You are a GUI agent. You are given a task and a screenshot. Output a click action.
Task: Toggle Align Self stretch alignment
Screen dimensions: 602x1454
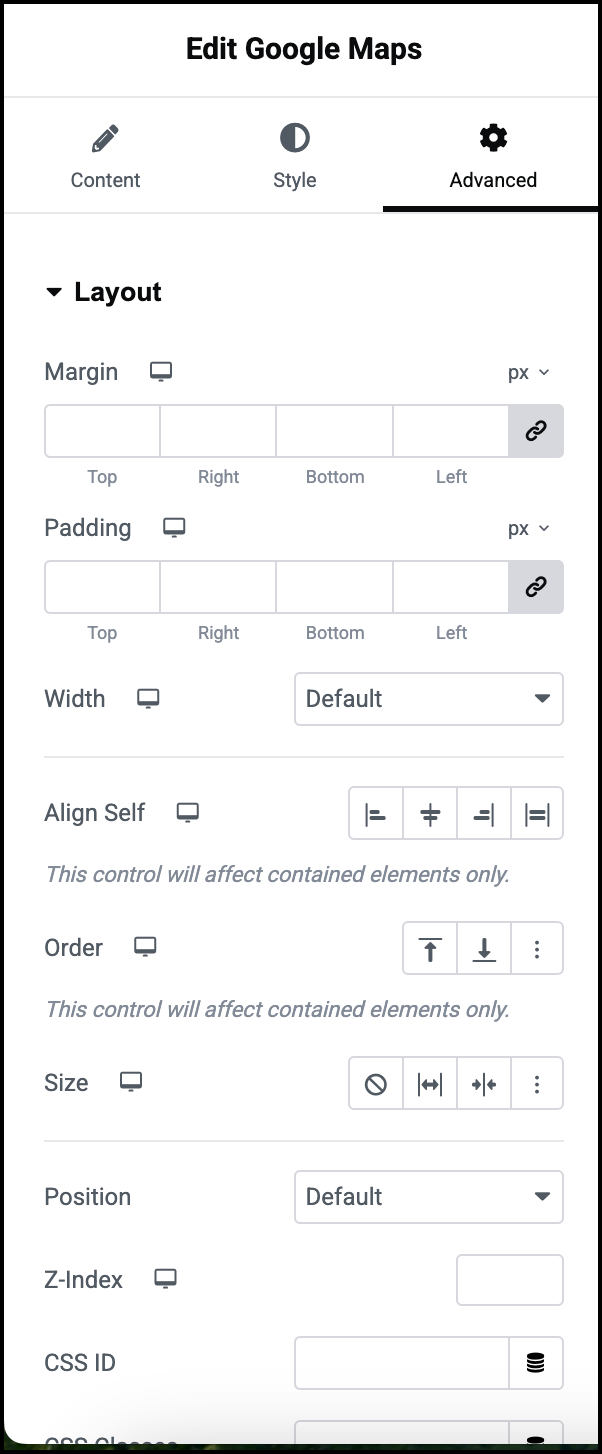537,813
